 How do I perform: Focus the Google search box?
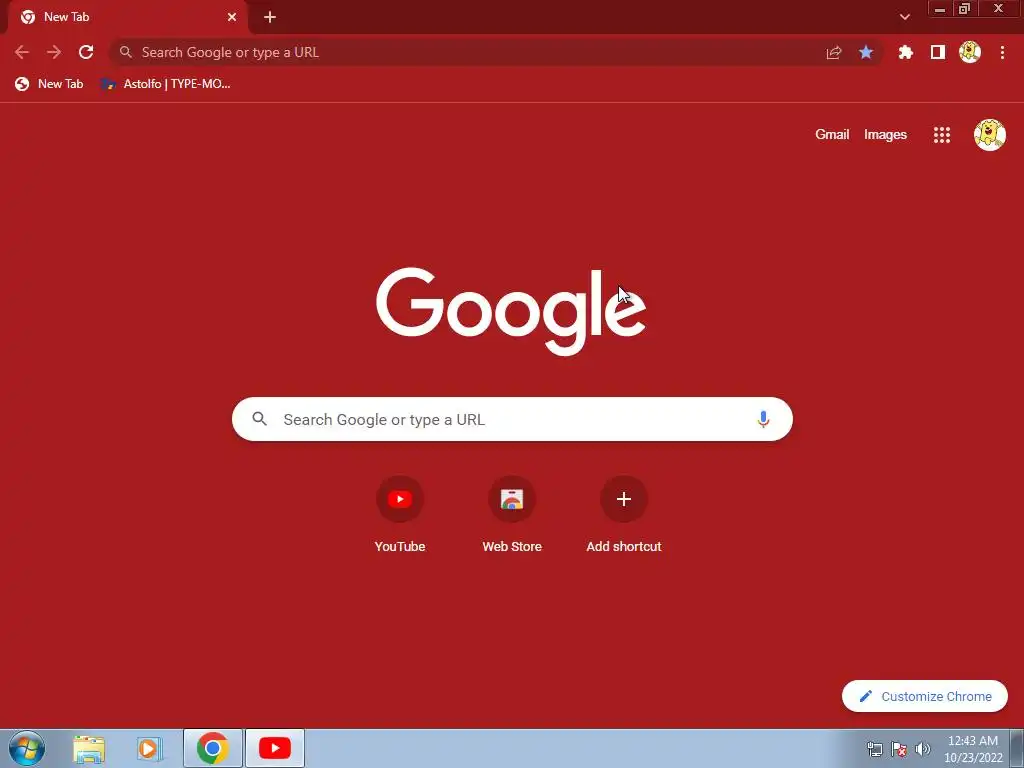click(x=512, y=419)
